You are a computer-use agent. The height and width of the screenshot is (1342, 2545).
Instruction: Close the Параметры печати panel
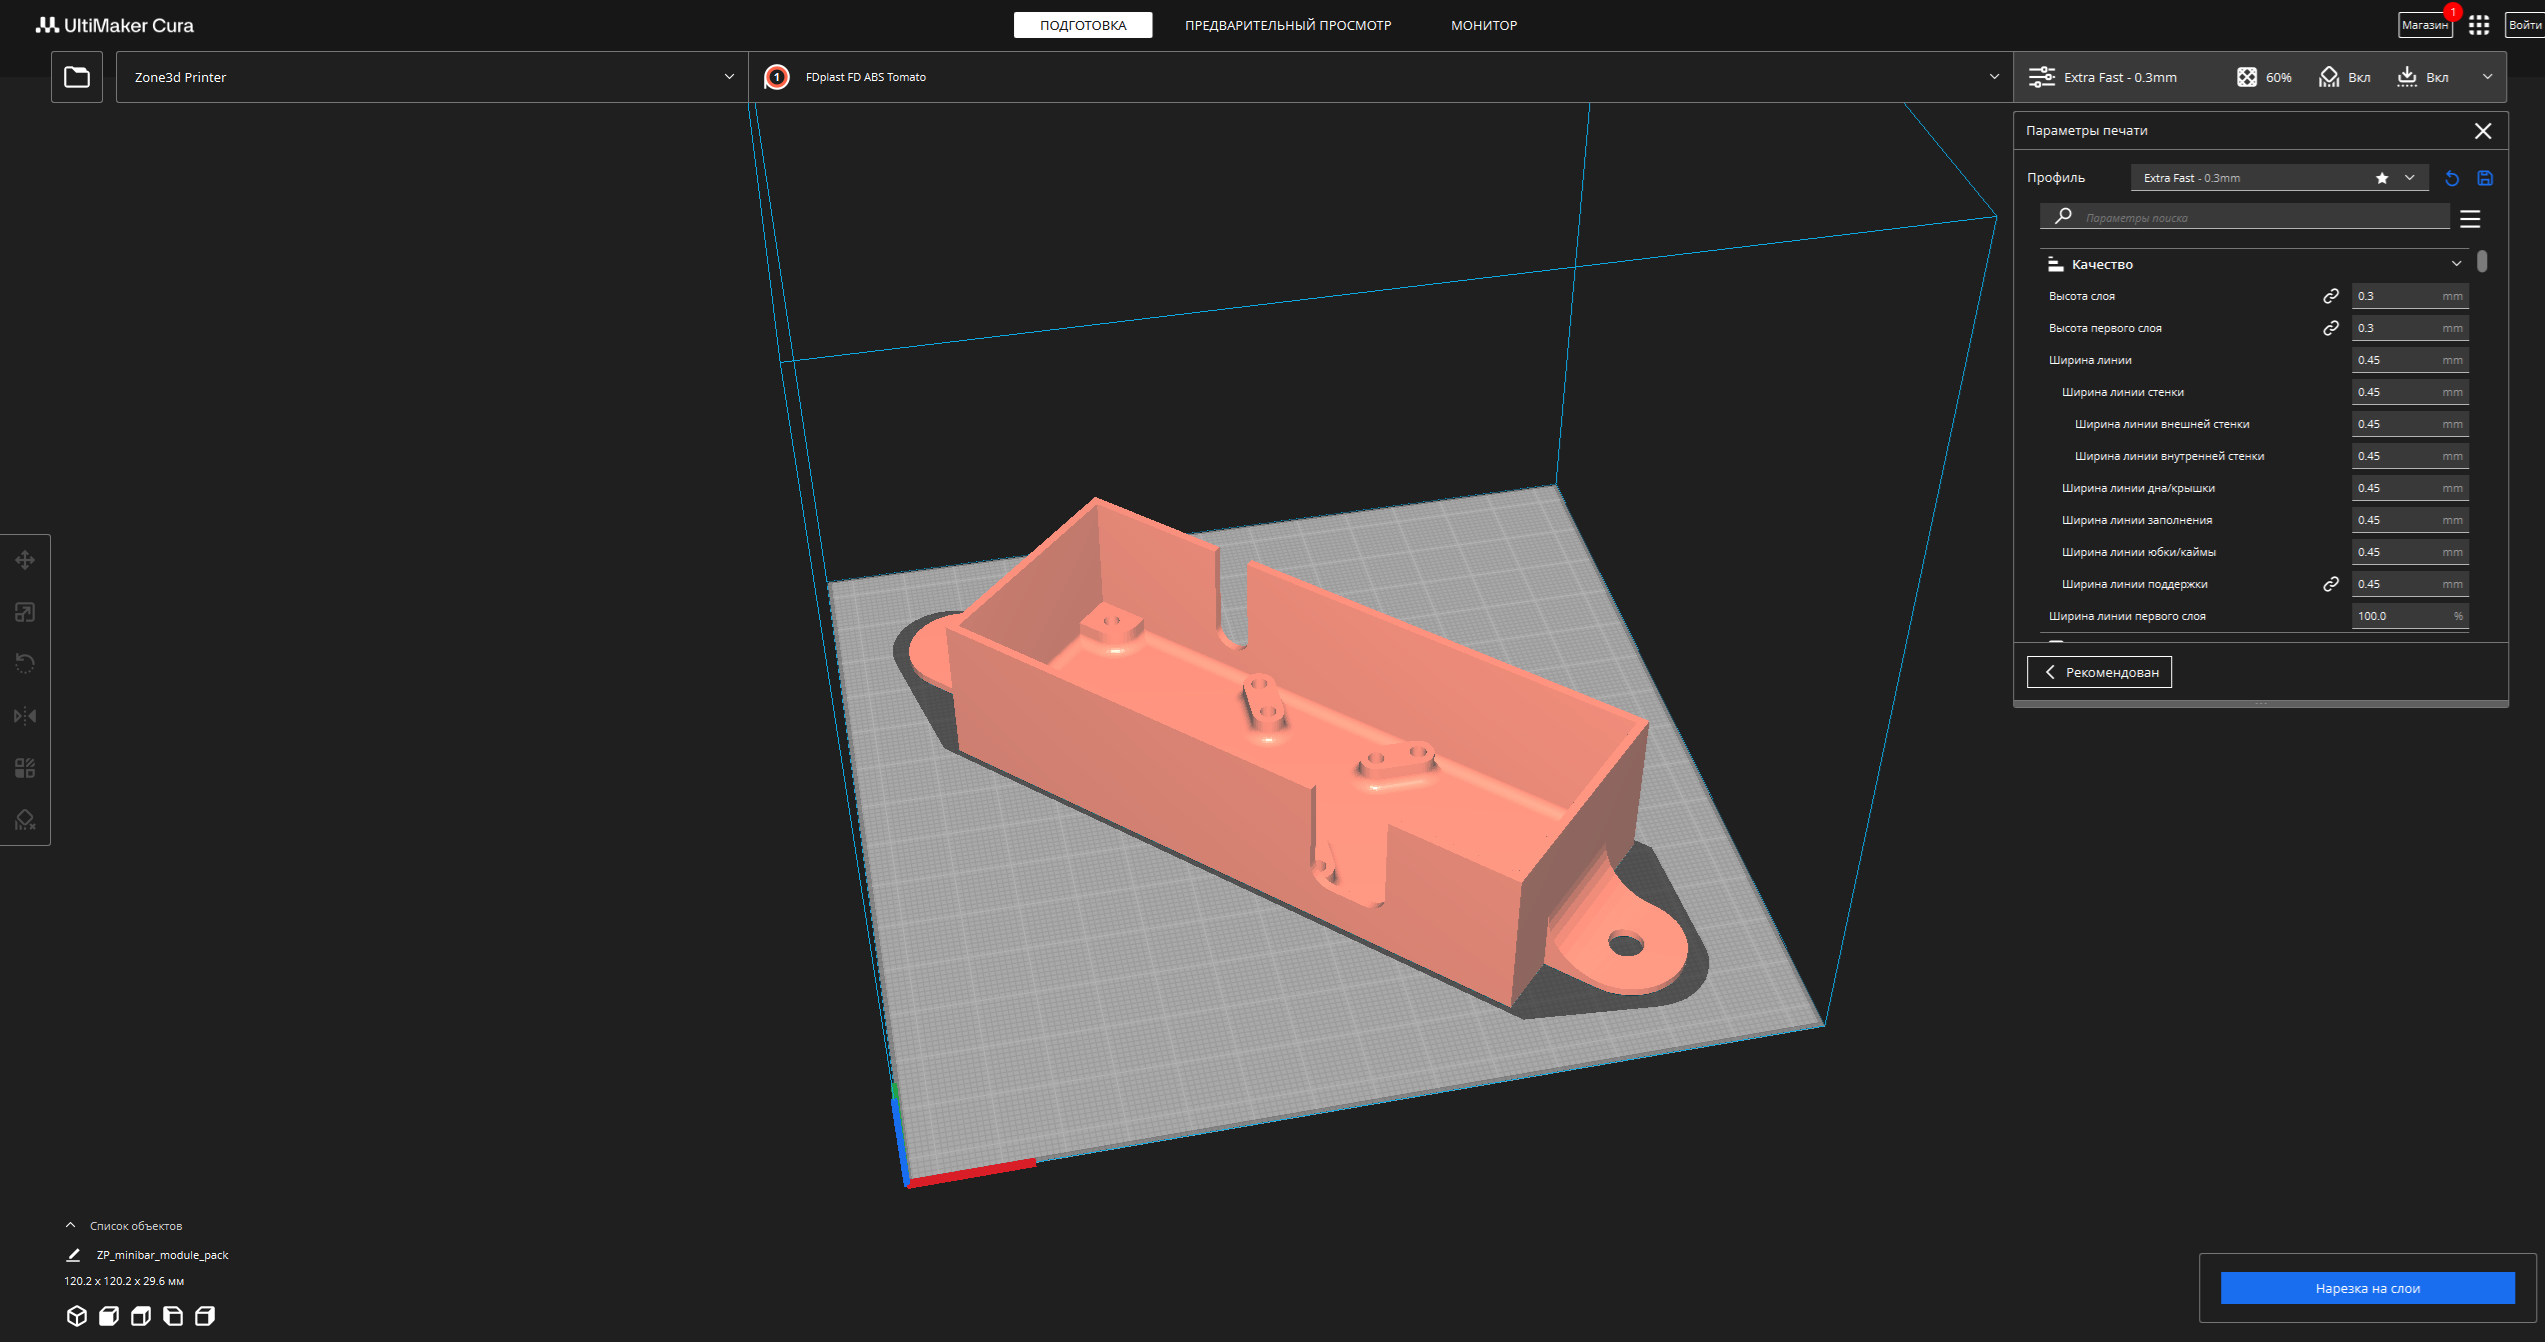2483,131
